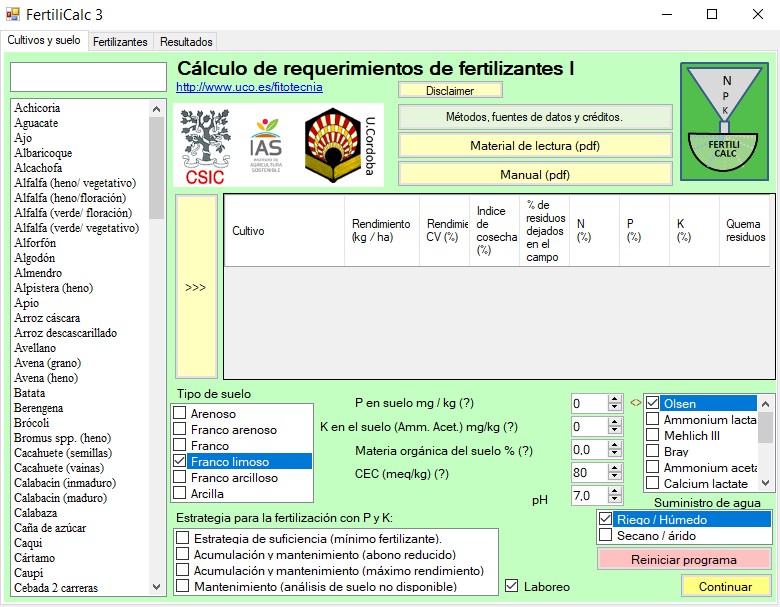
Task: Click the U.Cordoba crest logo
Action: [340, 145]
